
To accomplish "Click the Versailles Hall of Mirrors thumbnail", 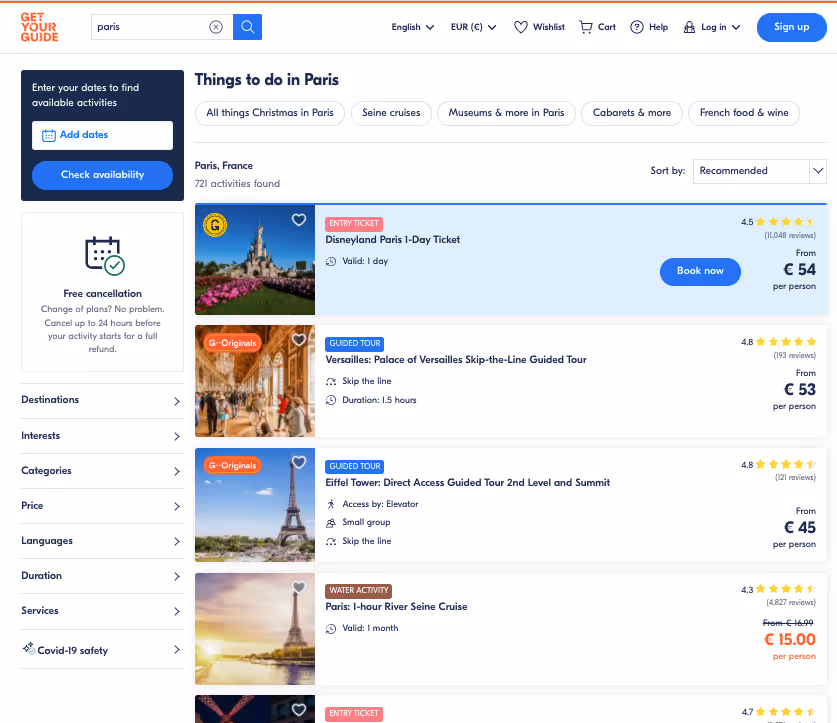I will click(255, 381).
